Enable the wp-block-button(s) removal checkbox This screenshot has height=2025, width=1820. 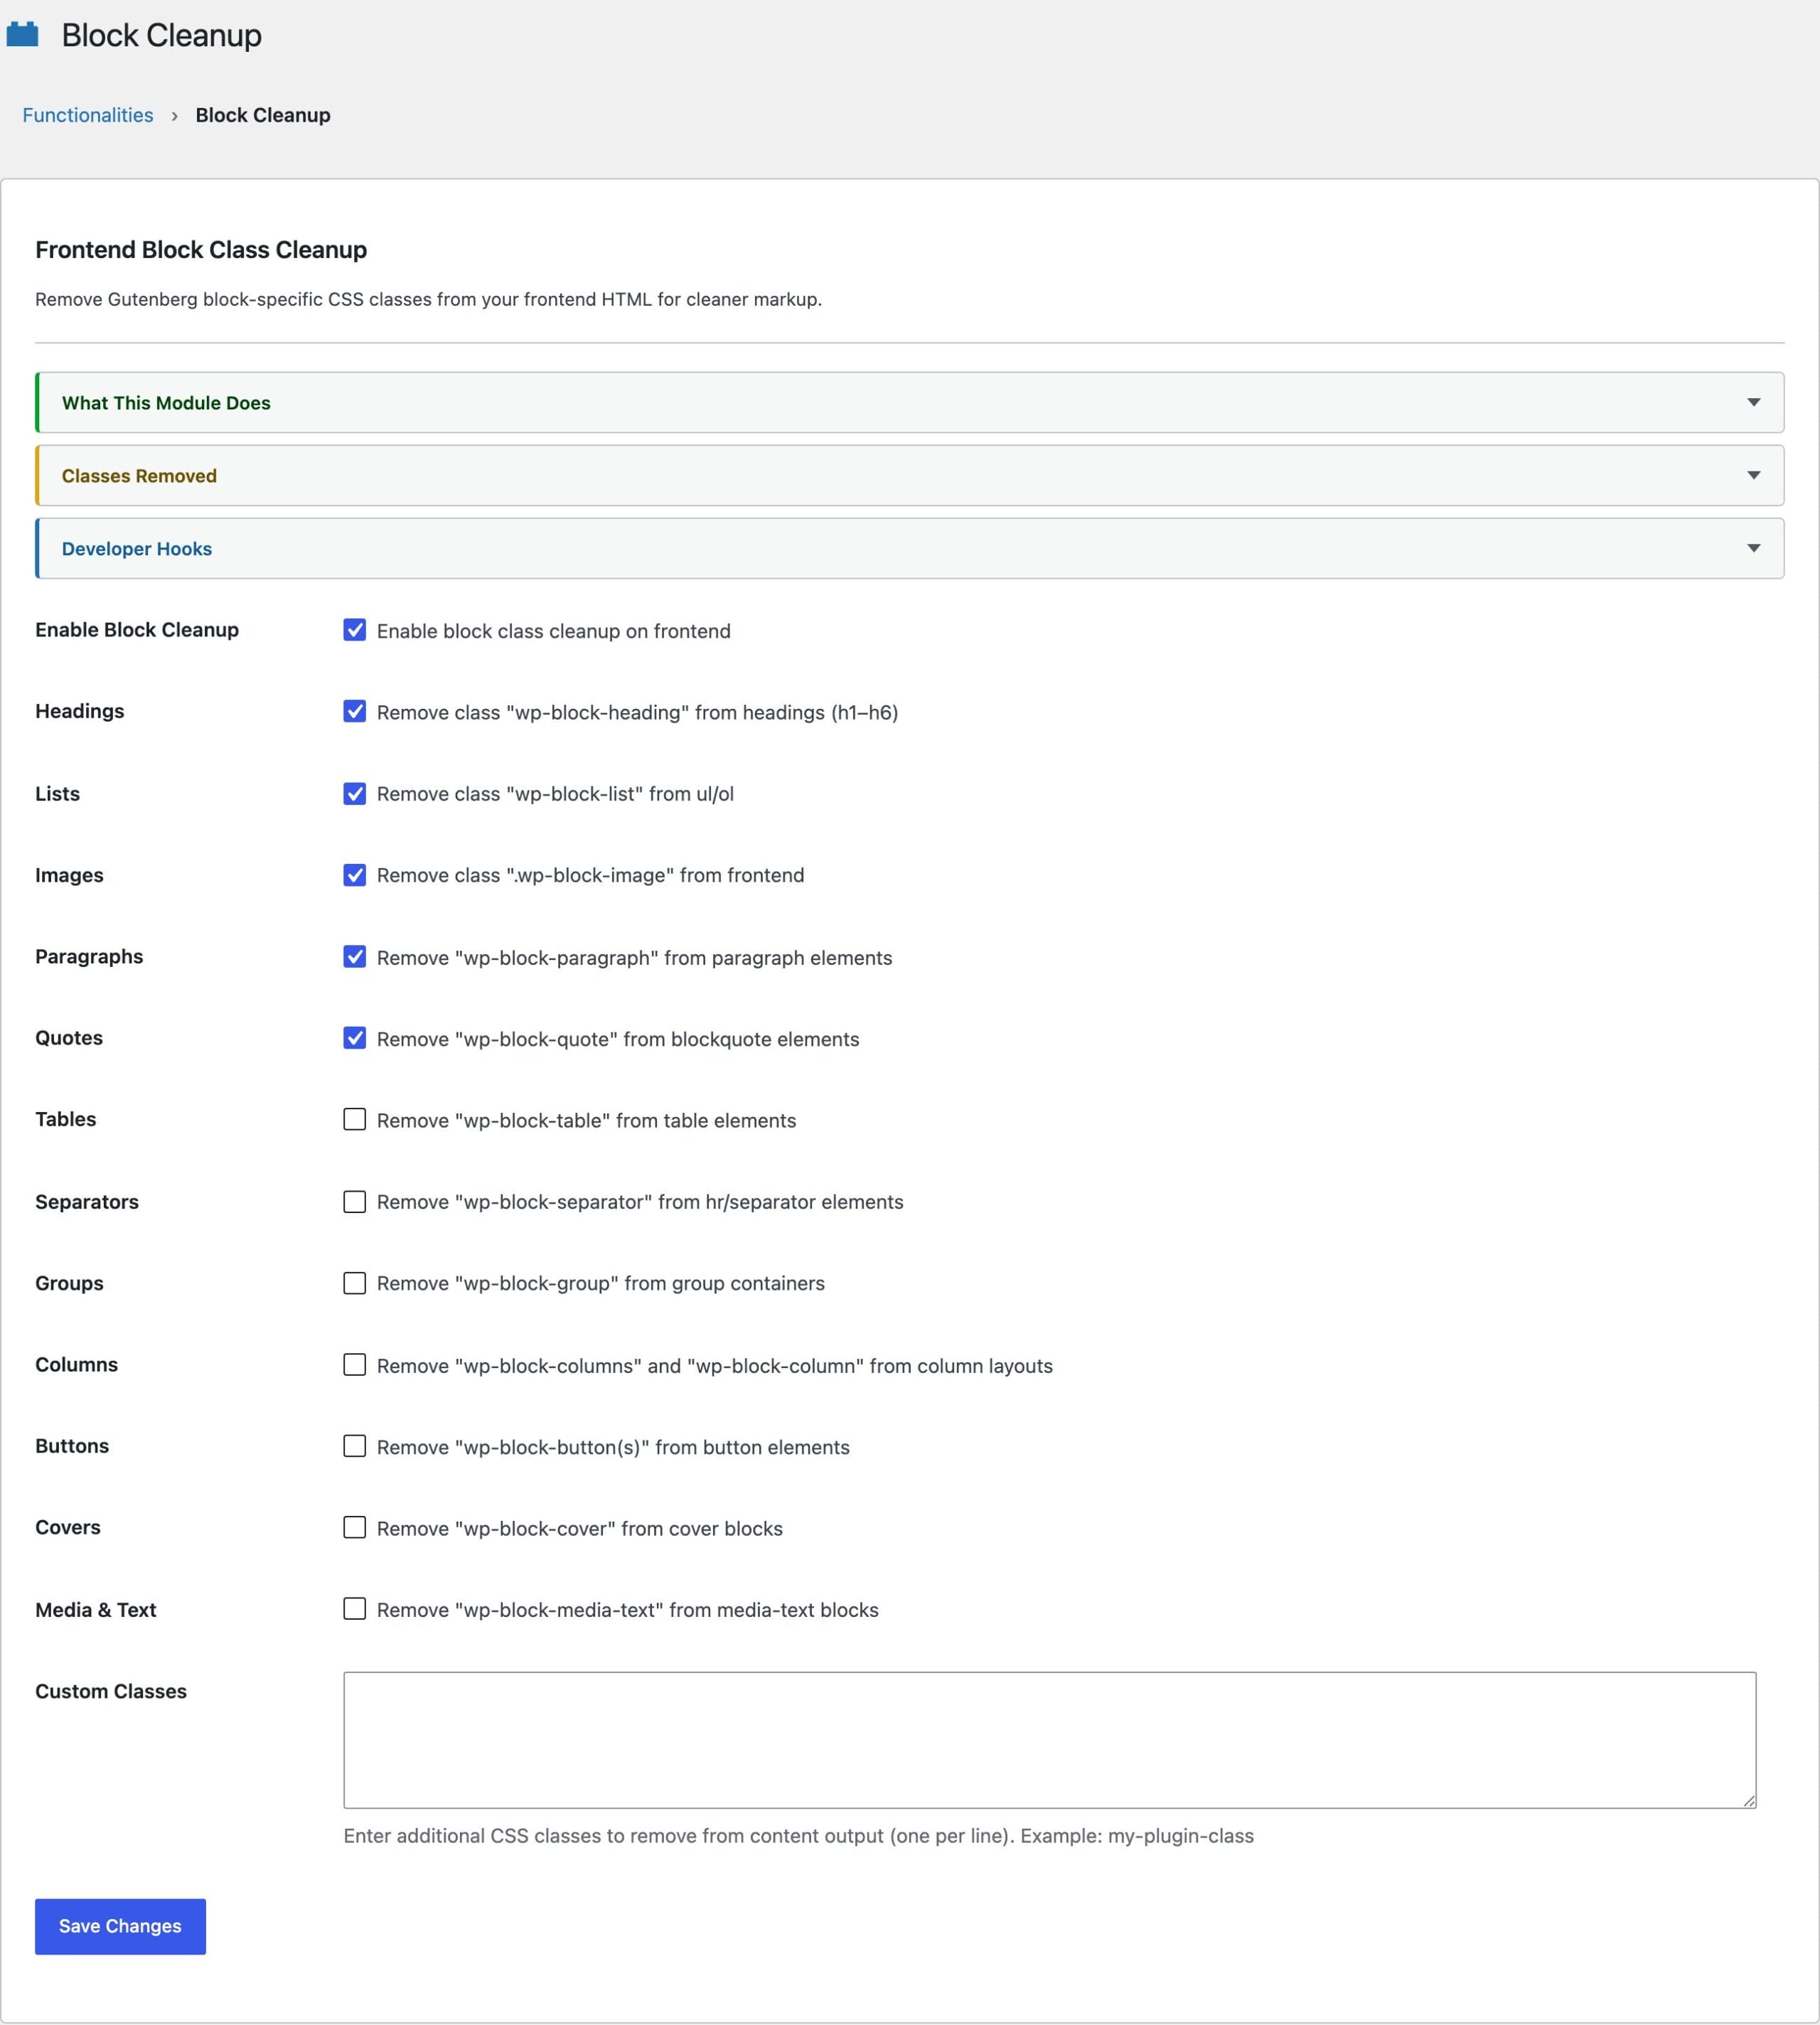[354, 1446]
